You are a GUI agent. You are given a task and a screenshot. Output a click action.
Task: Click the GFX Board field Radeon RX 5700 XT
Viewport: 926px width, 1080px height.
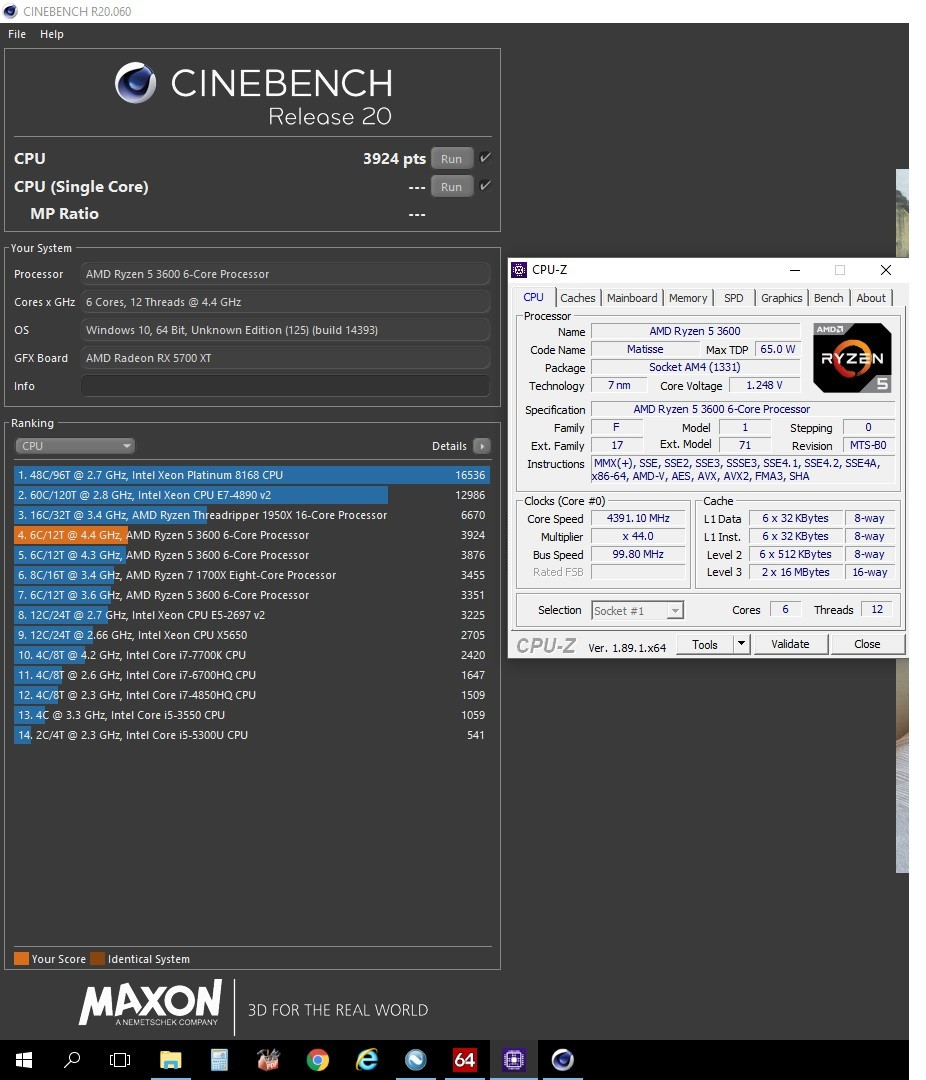pos(285,357)
